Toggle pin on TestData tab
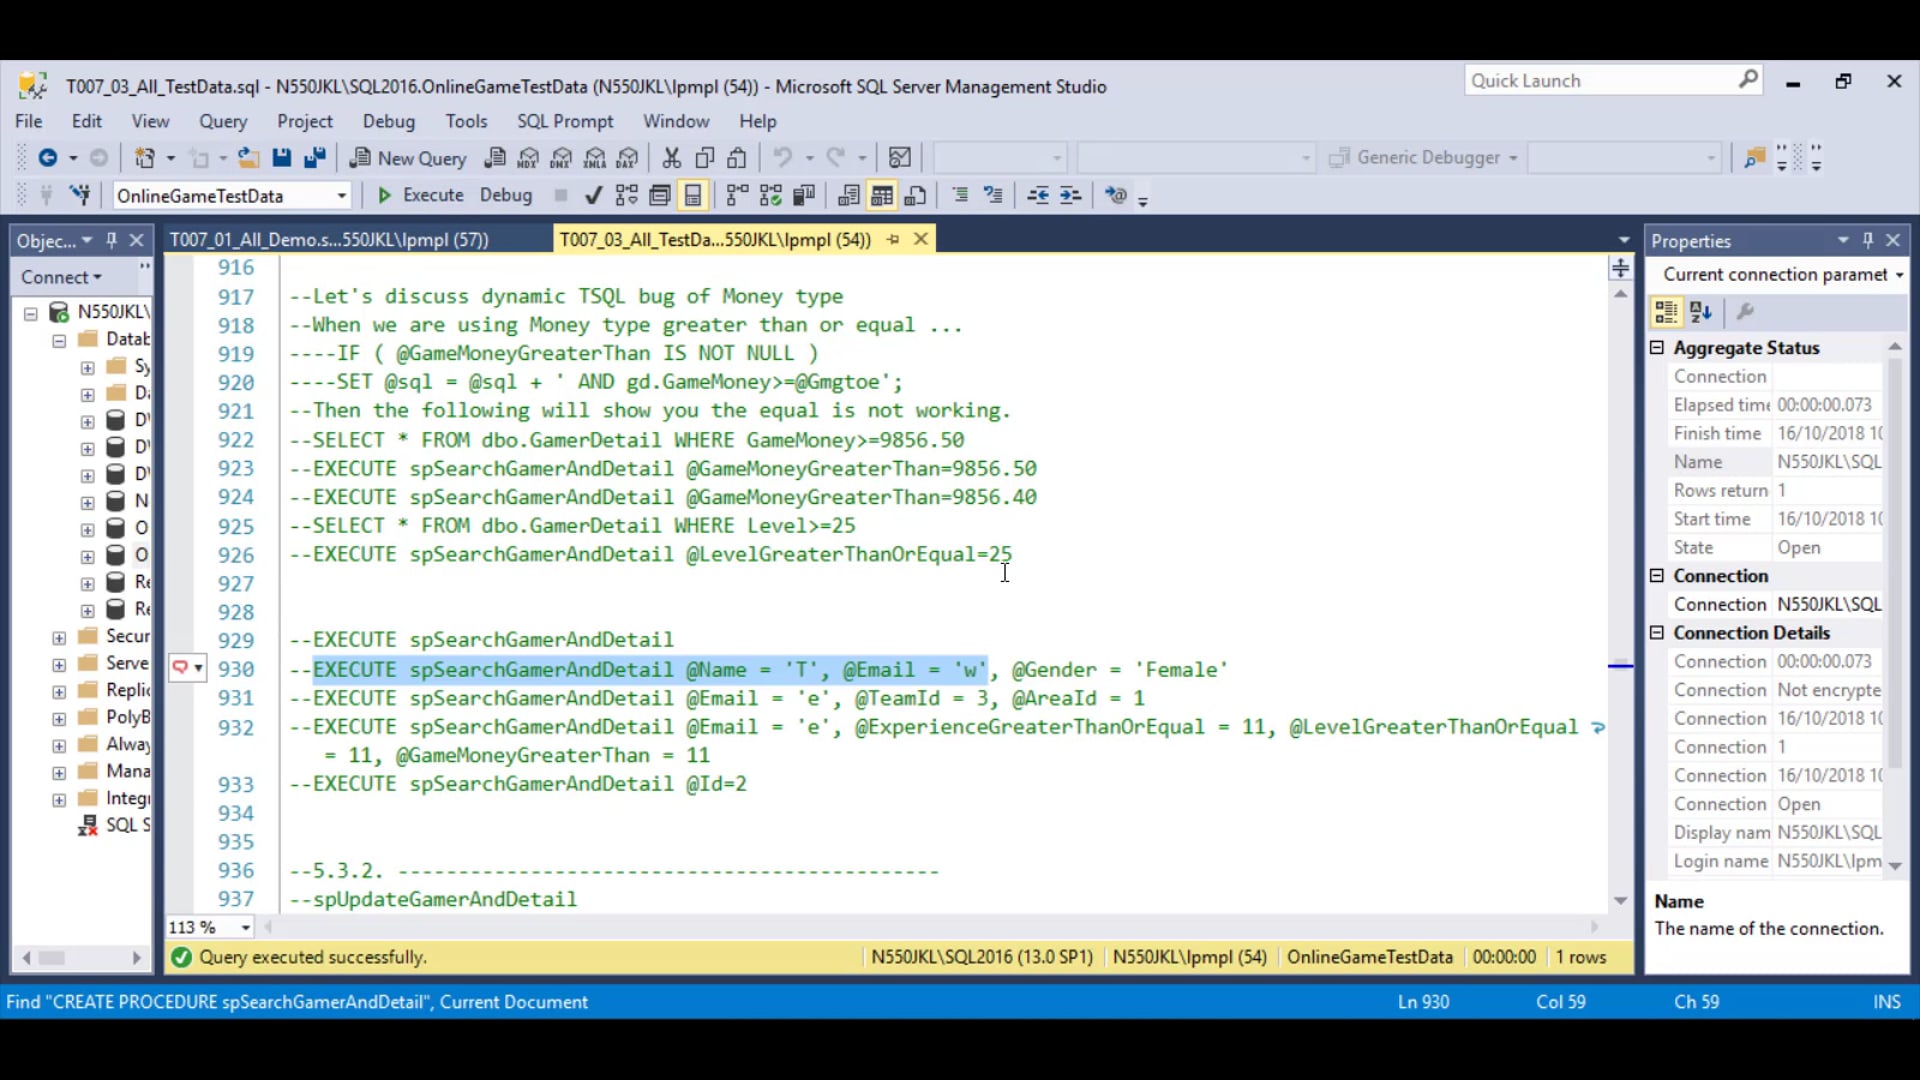The image size is (1920, 1080). 893,239
